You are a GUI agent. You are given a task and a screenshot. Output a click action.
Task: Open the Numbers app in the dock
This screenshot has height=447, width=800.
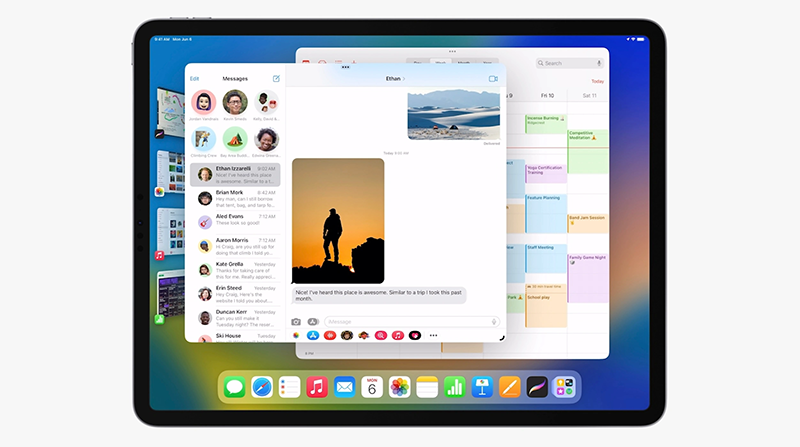click(x=455, y=387)
